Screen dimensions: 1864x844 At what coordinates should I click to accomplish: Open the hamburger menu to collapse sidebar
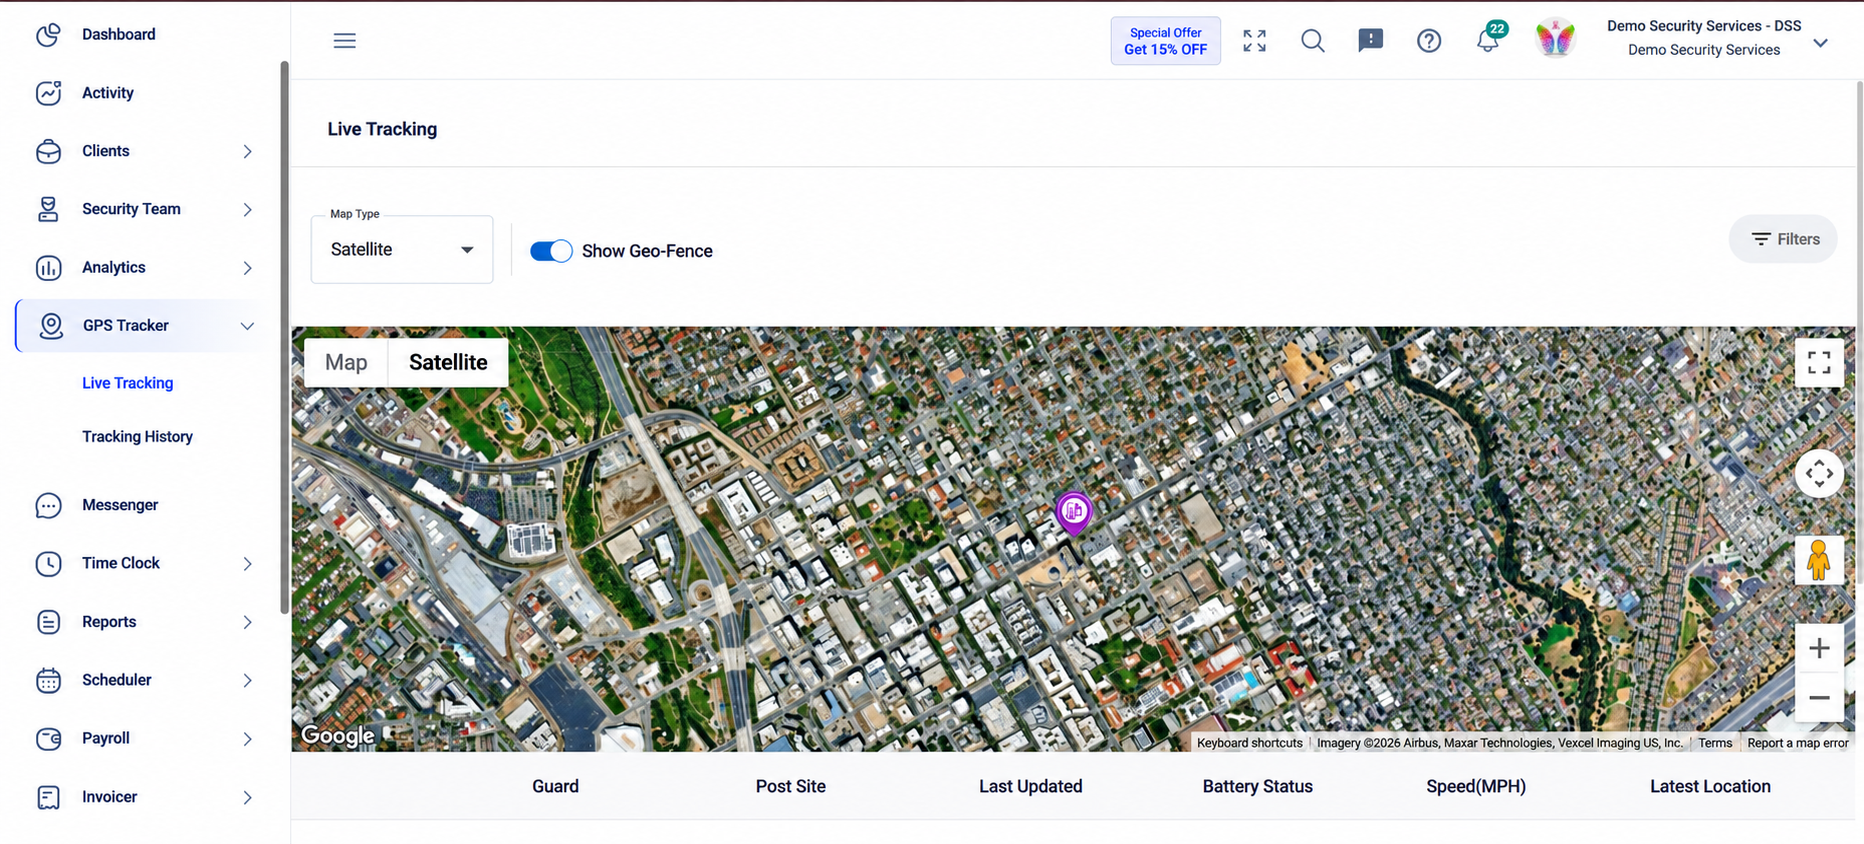pos(344,40)
